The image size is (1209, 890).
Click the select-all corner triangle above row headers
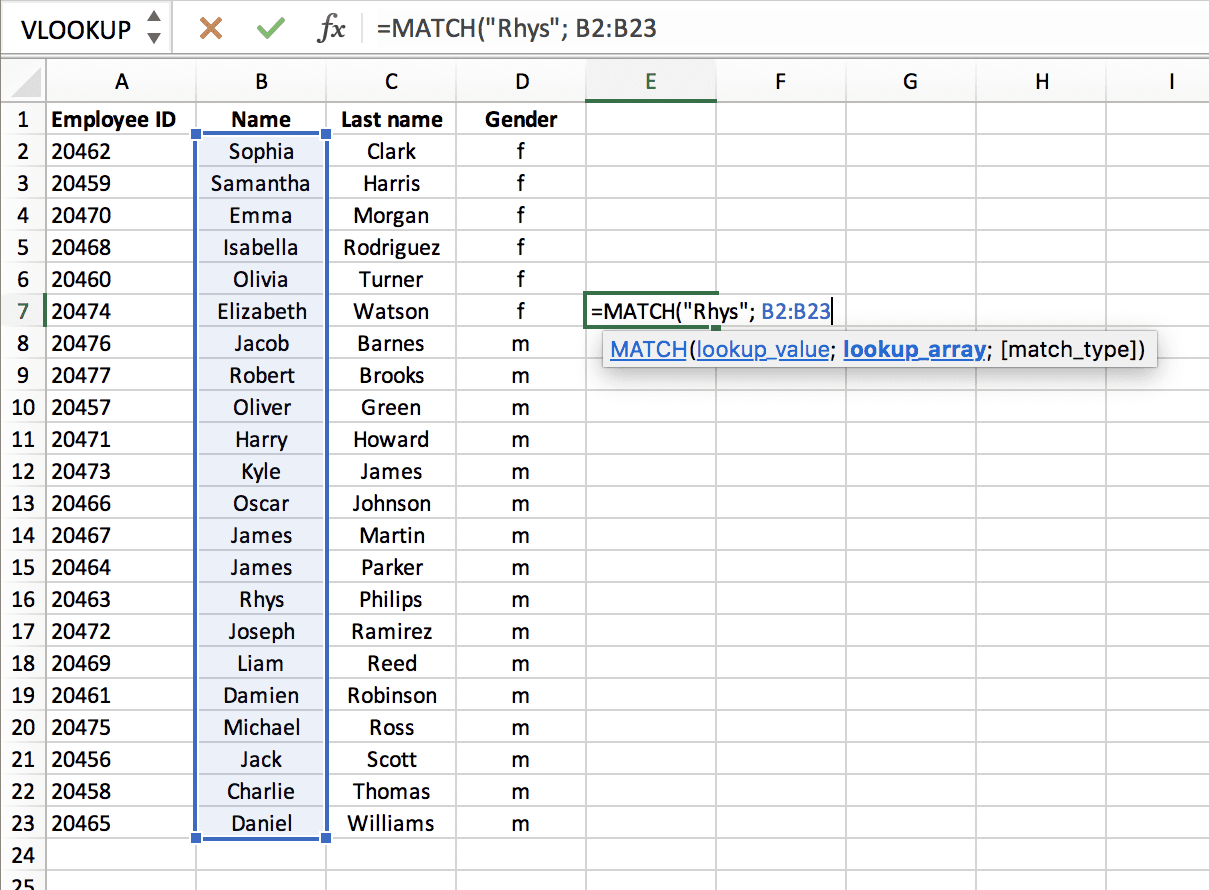pos(22,79)
